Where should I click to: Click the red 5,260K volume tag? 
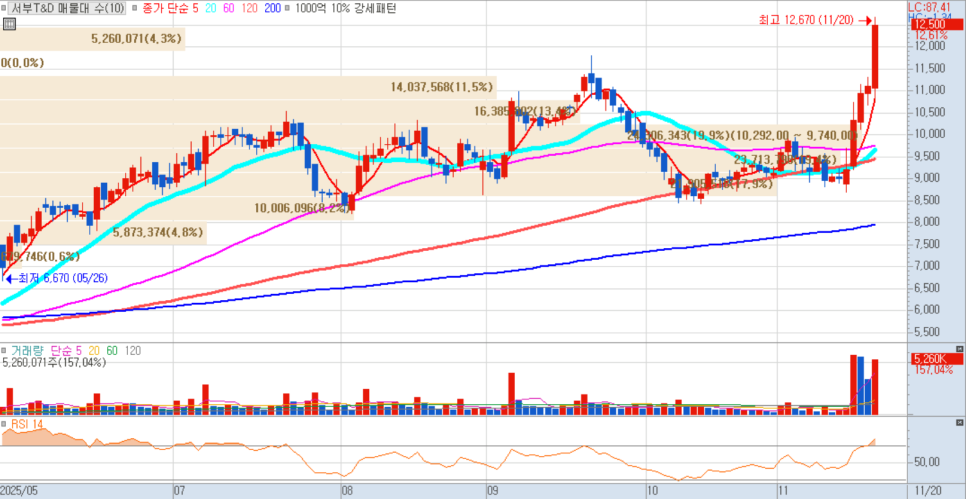click(935, 359)
